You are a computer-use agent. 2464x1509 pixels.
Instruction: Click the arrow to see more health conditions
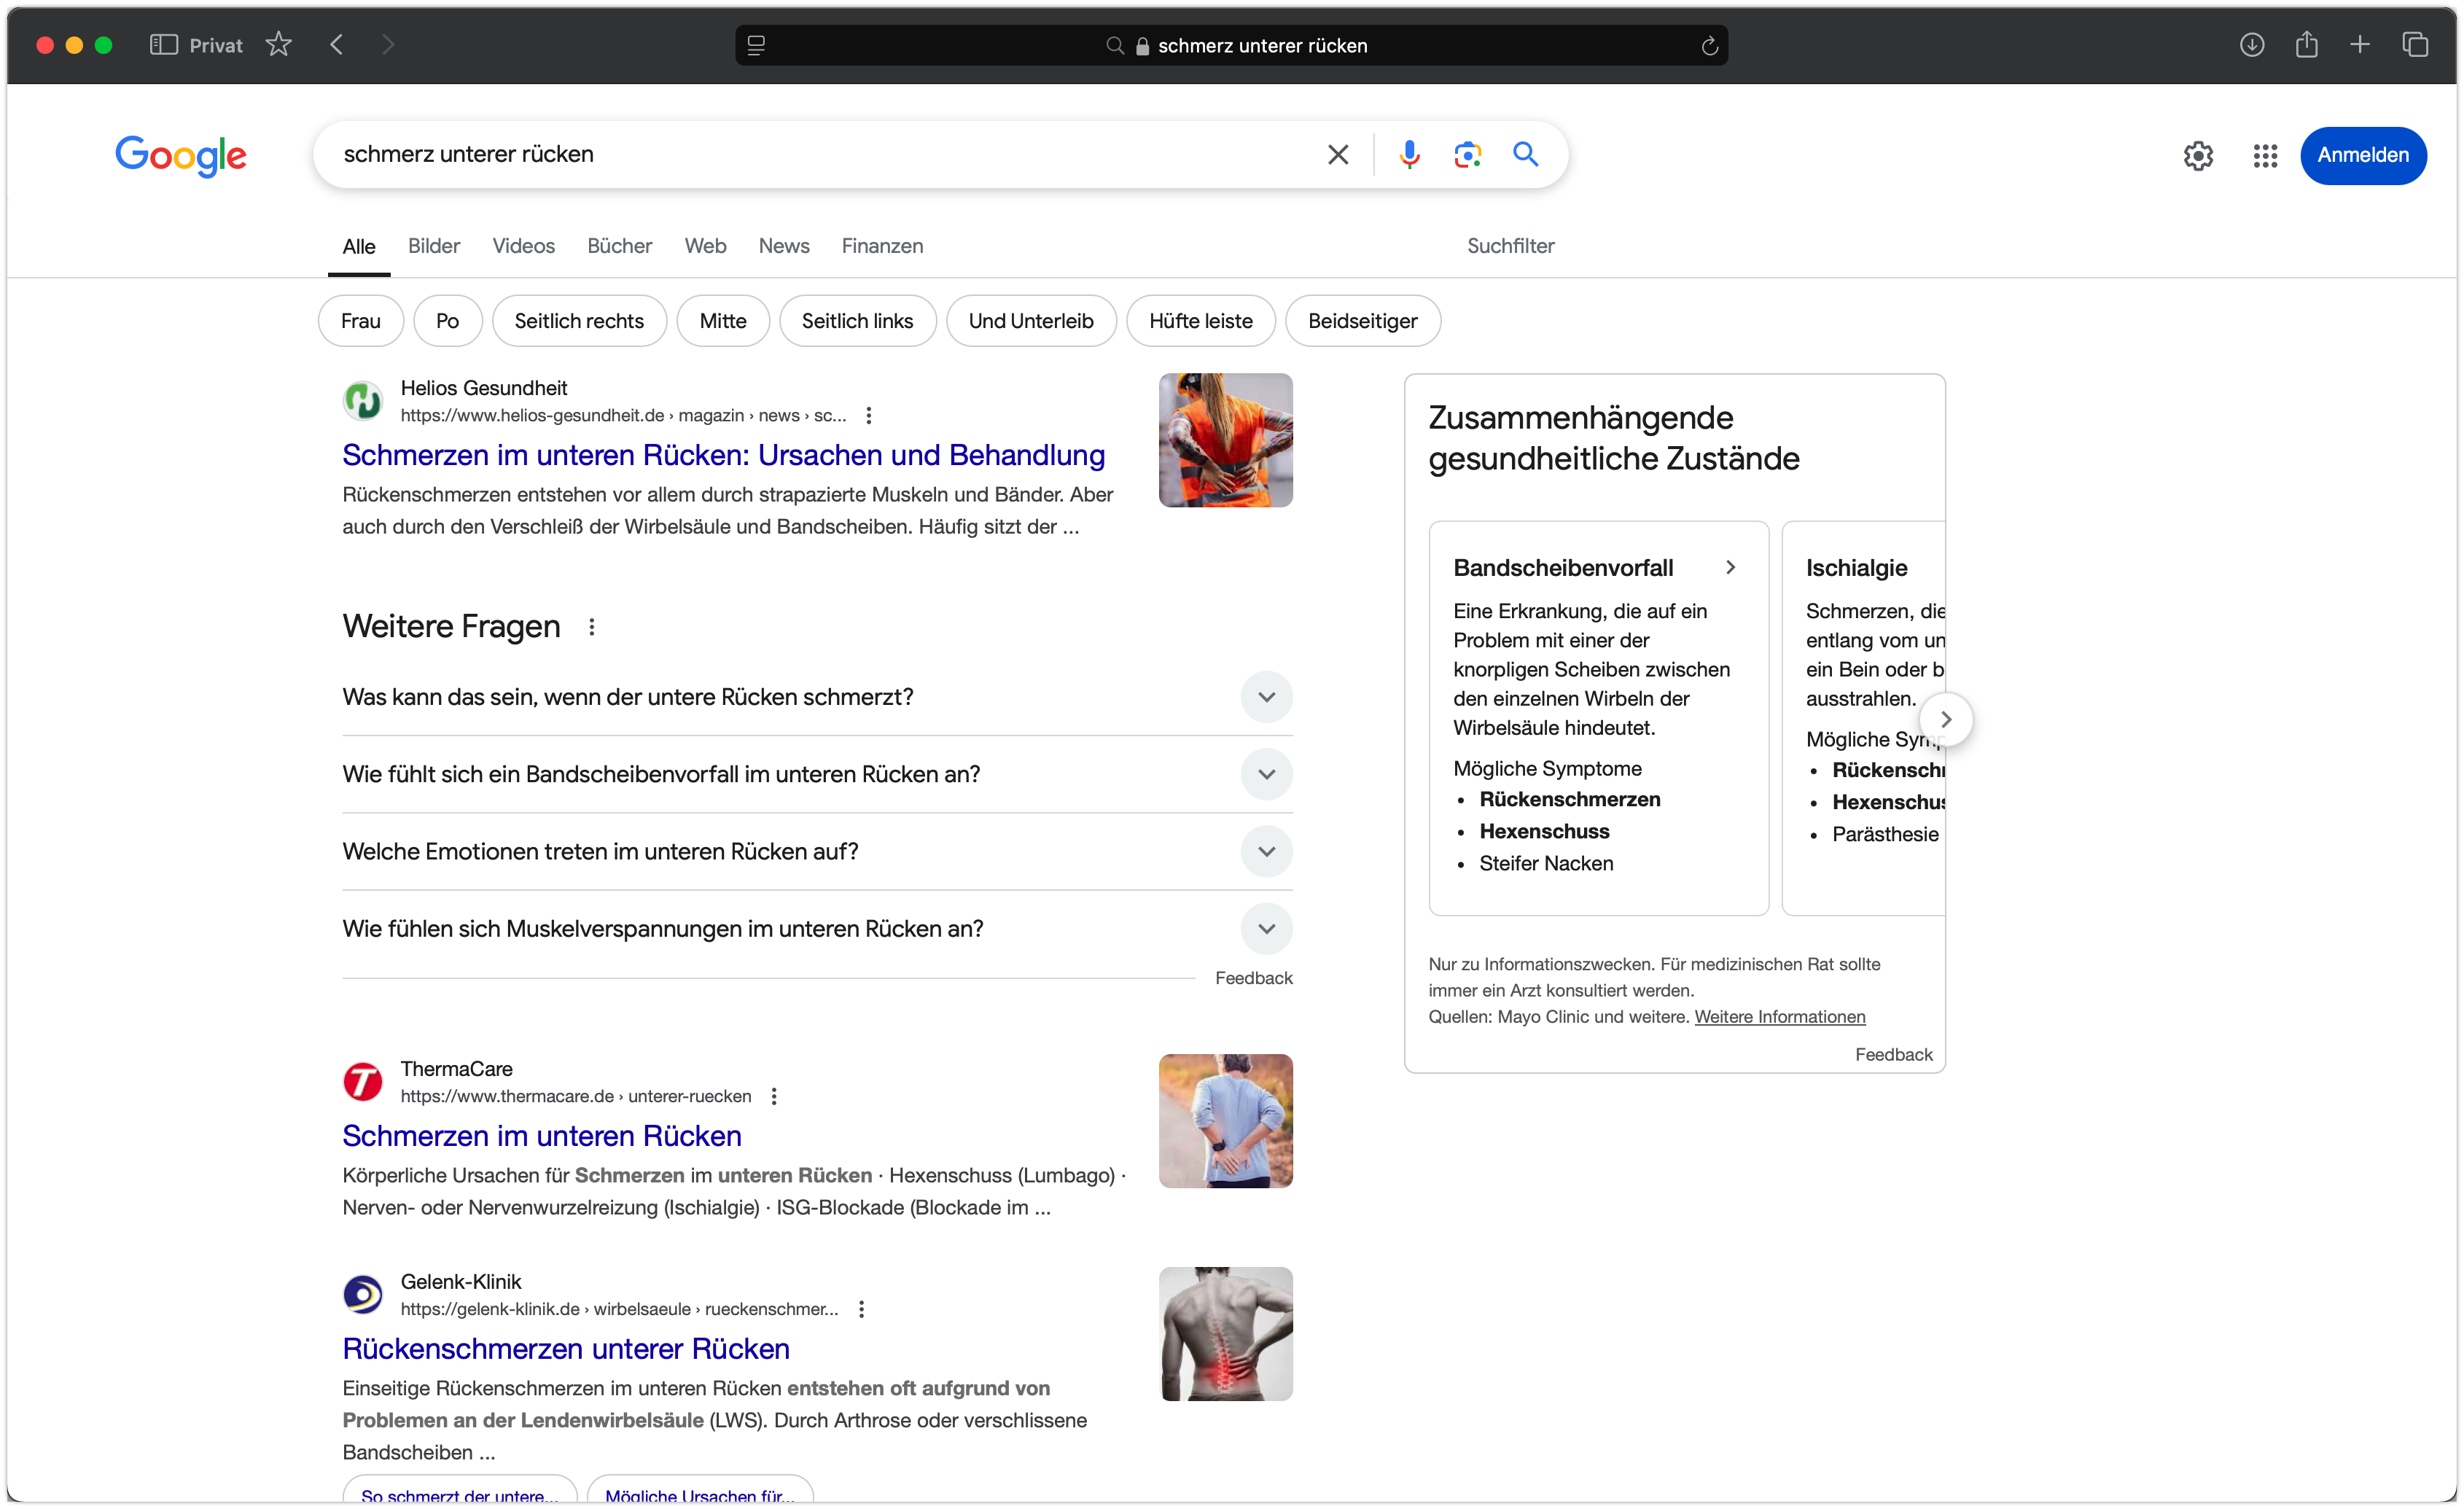pos(1946,719)
